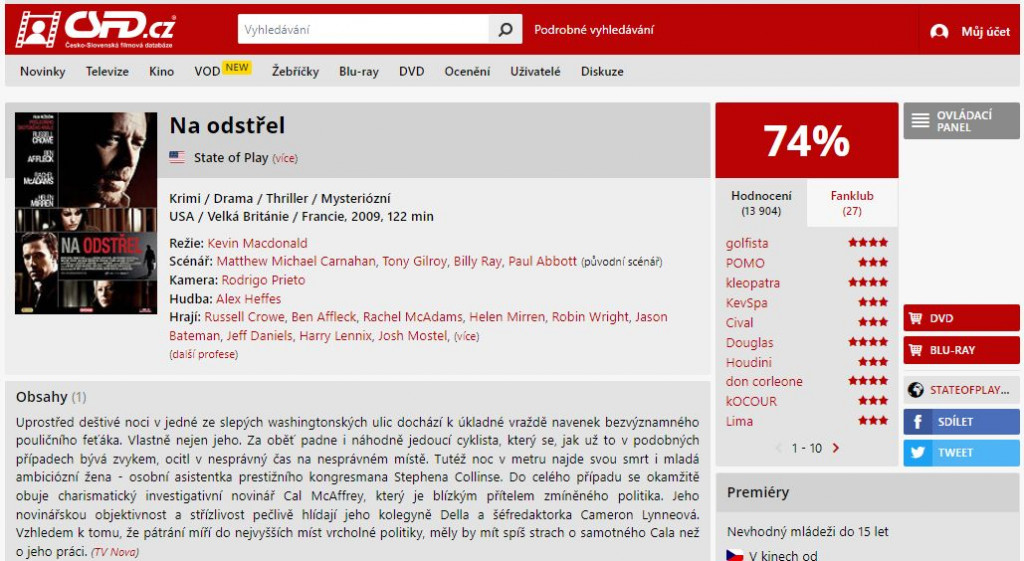Go to next page of ratings arrow

(835, 448)
